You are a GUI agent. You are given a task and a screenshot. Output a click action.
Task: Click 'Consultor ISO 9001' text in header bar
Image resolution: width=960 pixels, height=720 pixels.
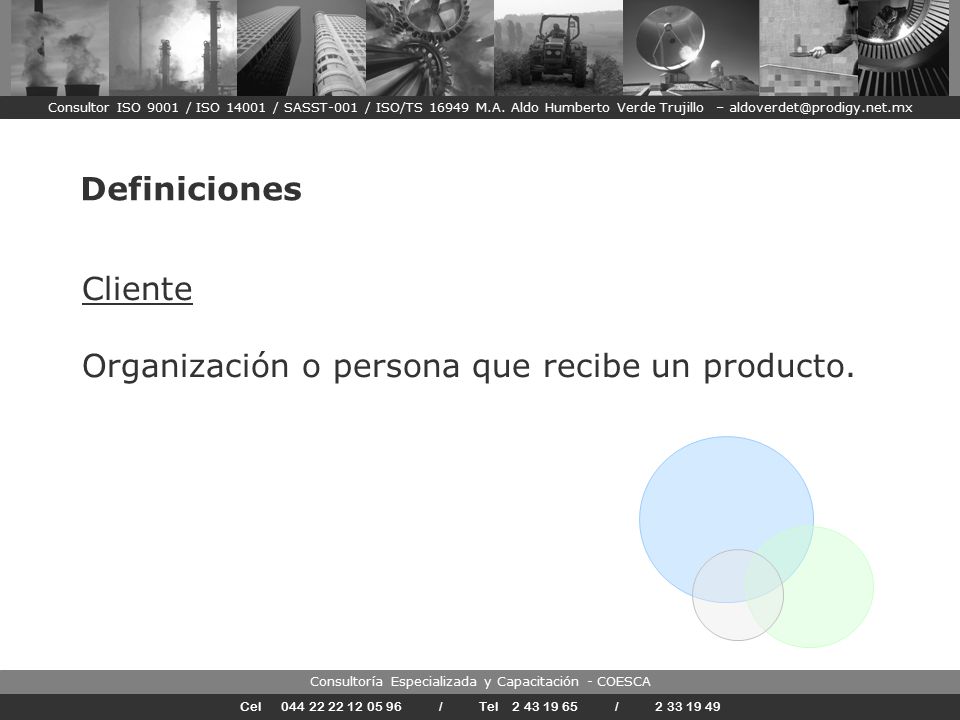(113, 108)
